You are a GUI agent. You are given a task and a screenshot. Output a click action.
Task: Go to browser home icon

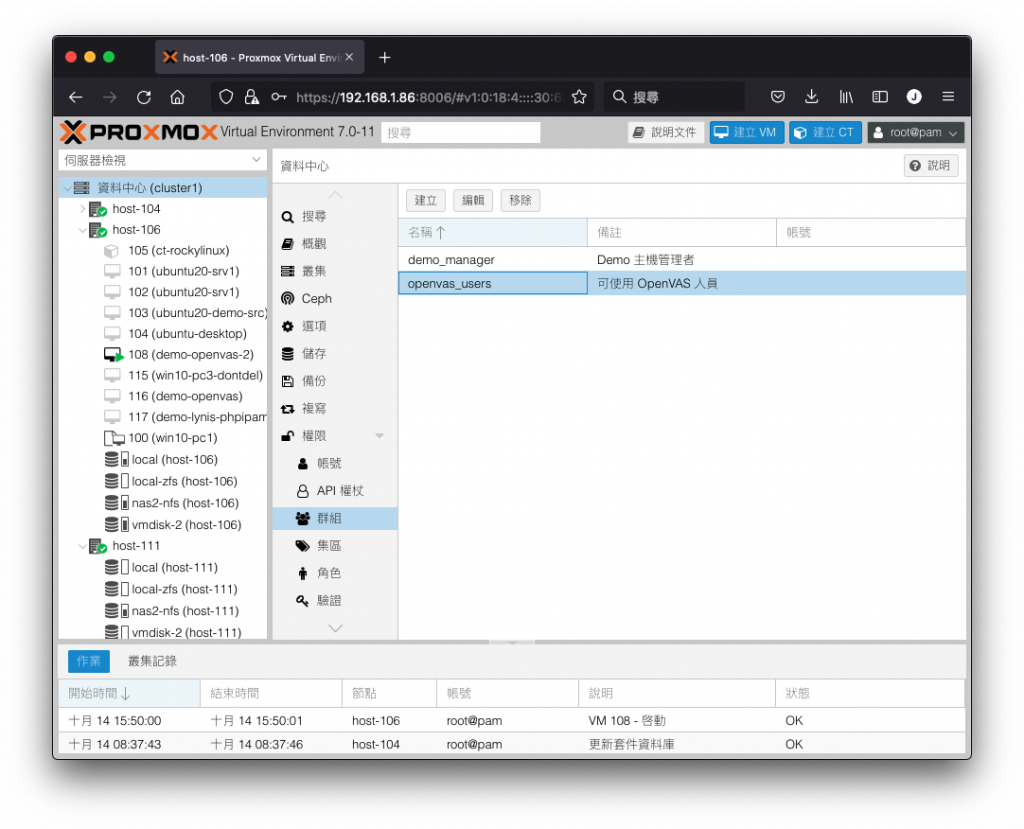pos(177,97)
